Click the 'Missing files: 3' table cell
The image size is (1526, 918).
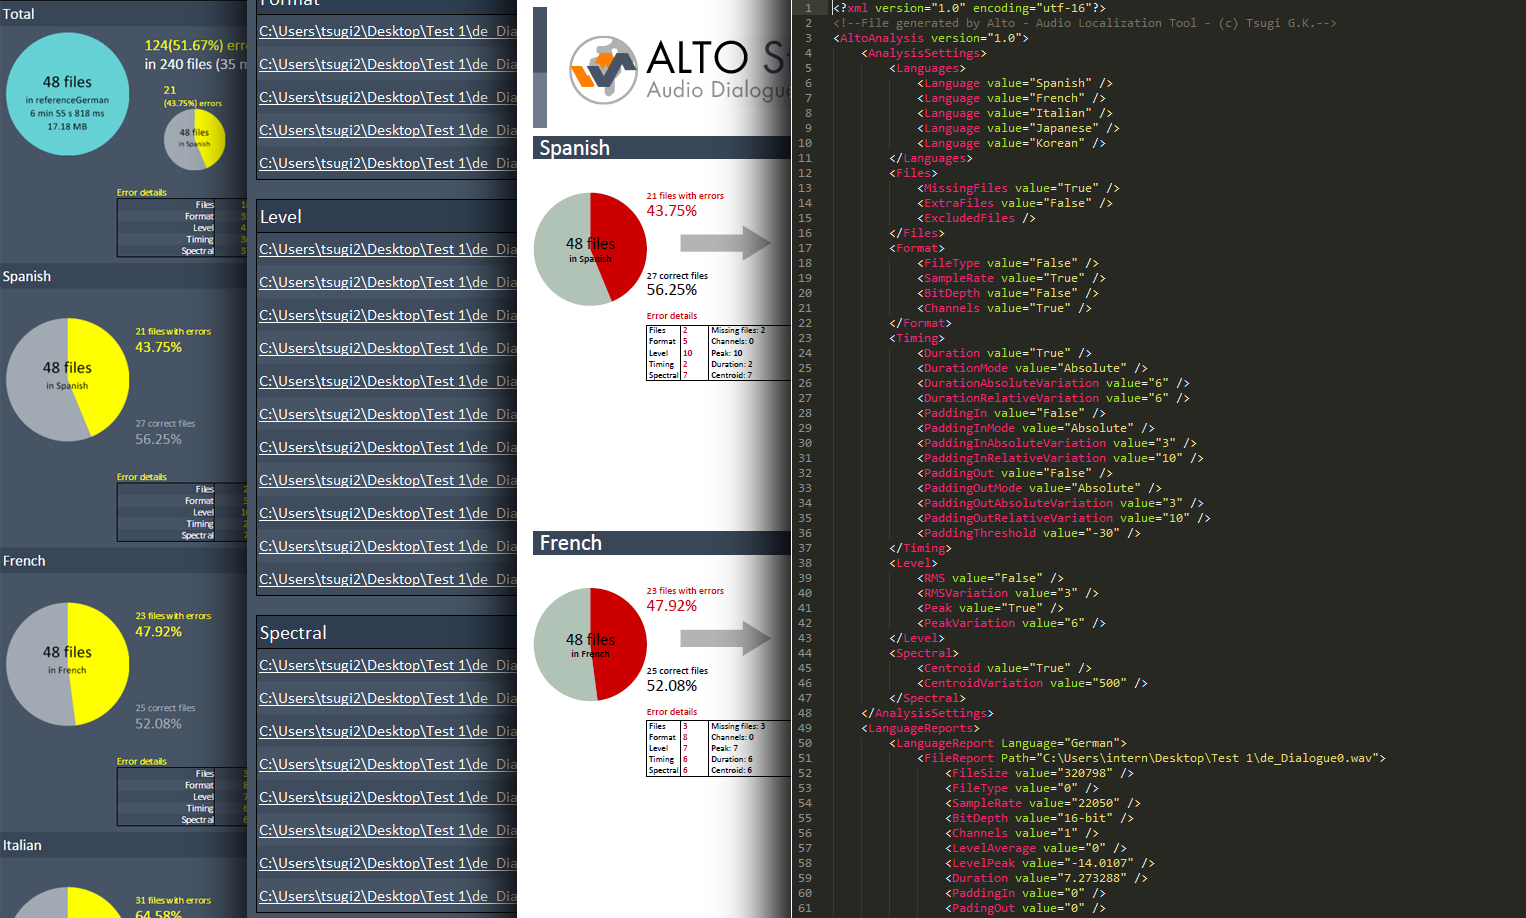click(738, 726)
